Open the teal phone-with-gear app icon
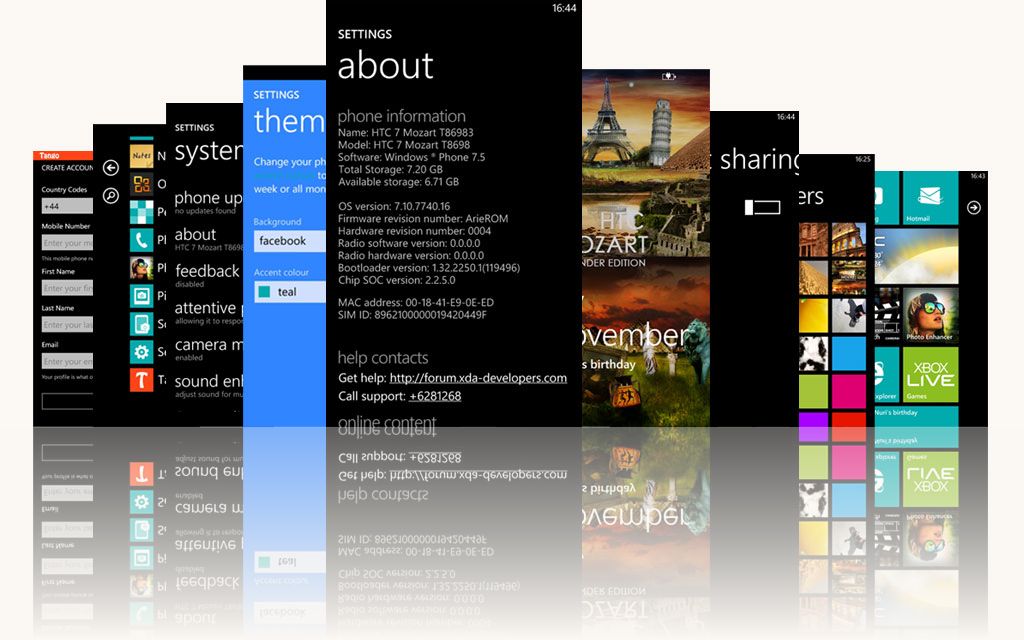 pyautogui.click(x=141, y=324)
